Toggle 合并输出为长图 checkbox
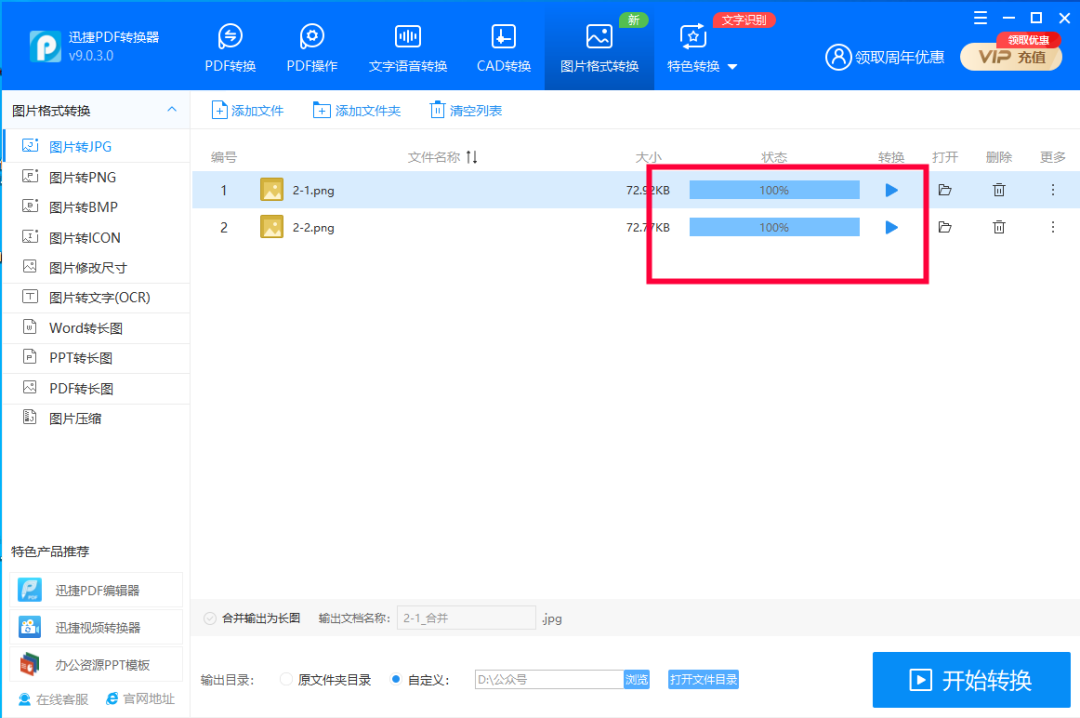This screenshot has height=718, width=1080. [210, 618]
